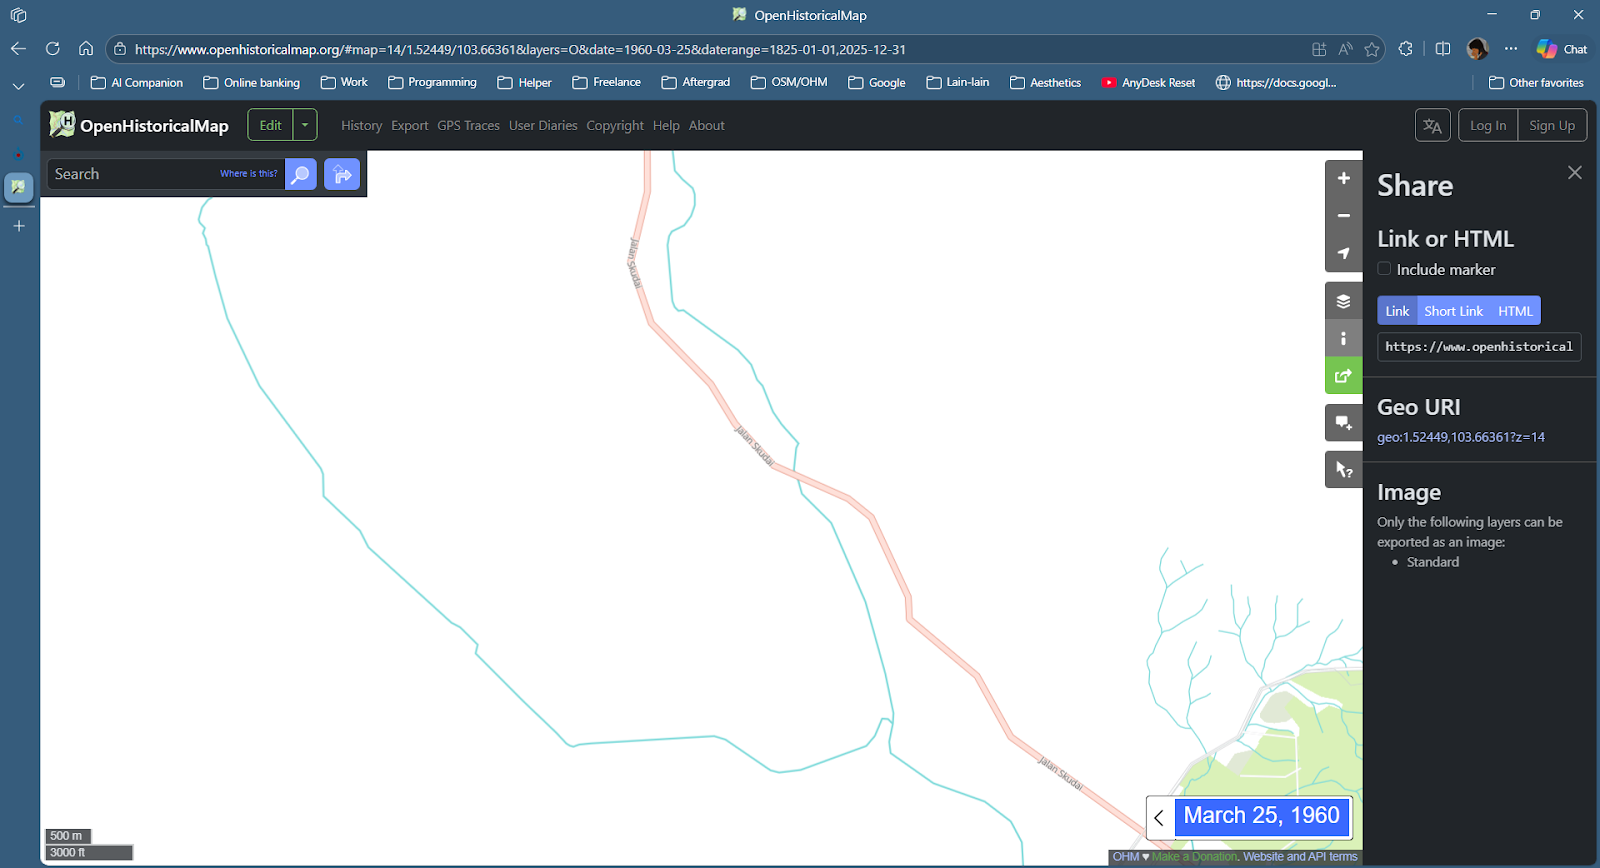Open Website and API terms link
This screenshot has width=1600, height=868.
(x=1300, y=857)
